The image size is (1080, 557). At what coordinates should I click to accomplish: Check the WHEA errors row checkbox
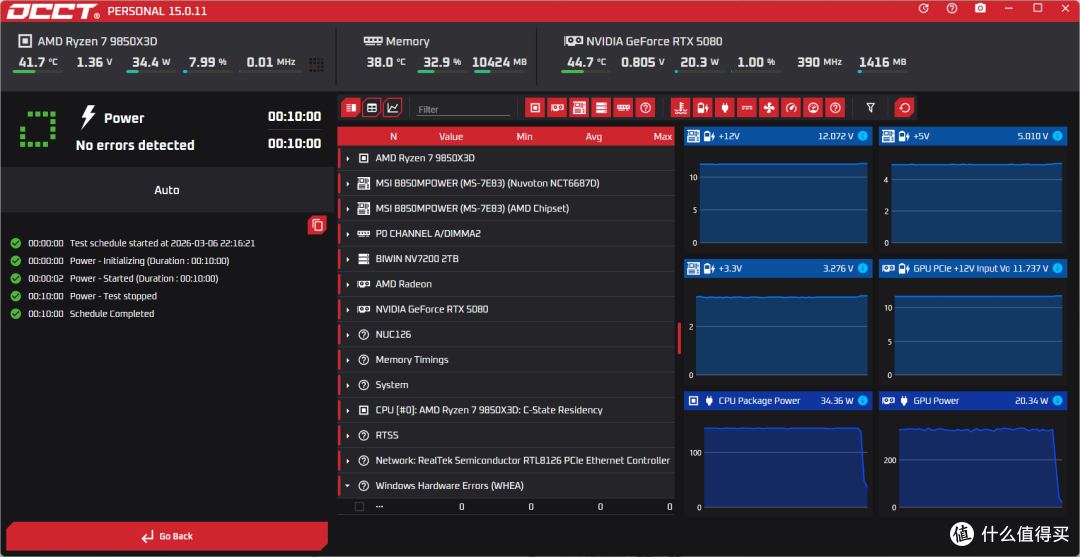coord(359,507)
